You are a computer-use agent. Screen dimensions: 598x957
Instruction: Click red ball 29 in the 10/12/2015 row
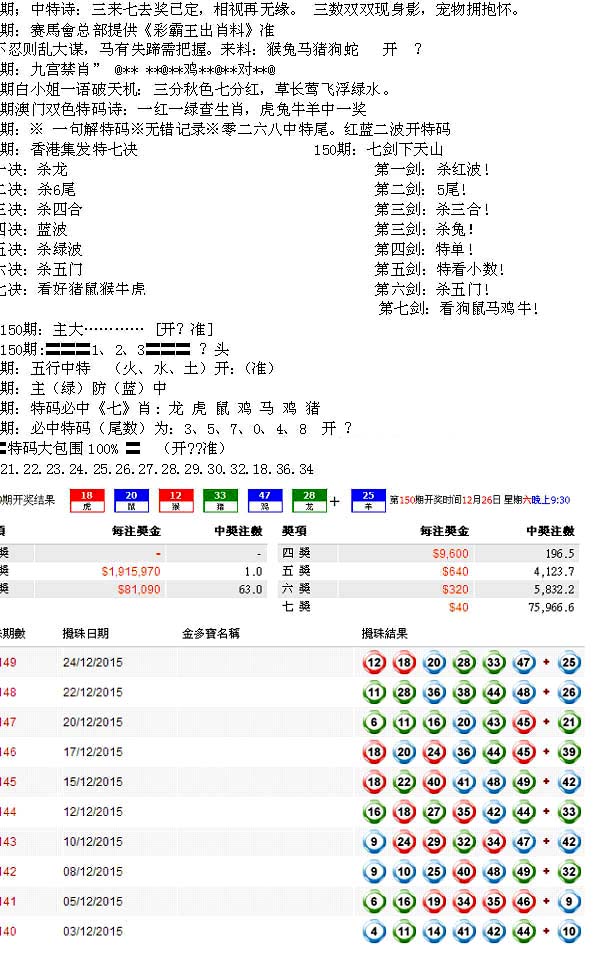coord(434,842)
